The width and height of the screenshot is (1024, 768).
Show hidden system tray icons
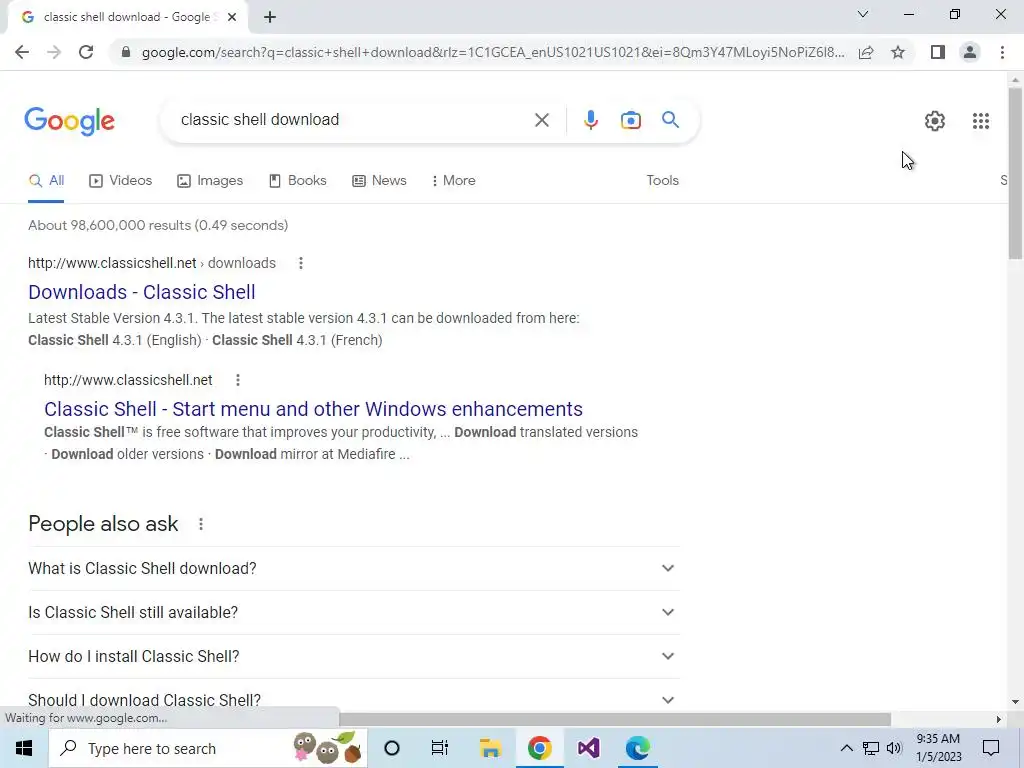(x=846, y=748)
